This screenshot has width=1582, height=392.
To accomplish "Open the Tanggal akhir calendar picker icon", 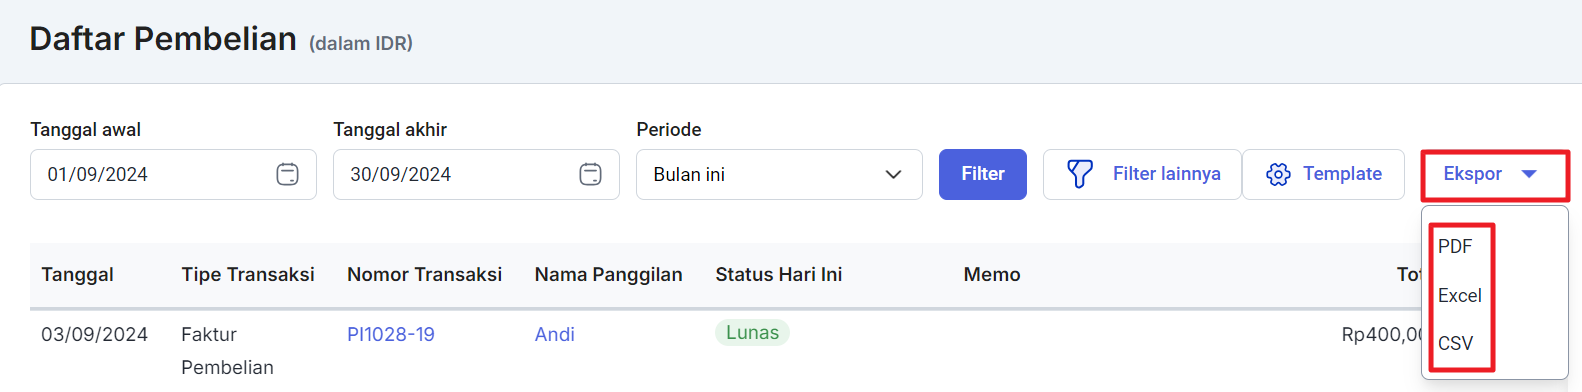I will (x=590, y=174).
